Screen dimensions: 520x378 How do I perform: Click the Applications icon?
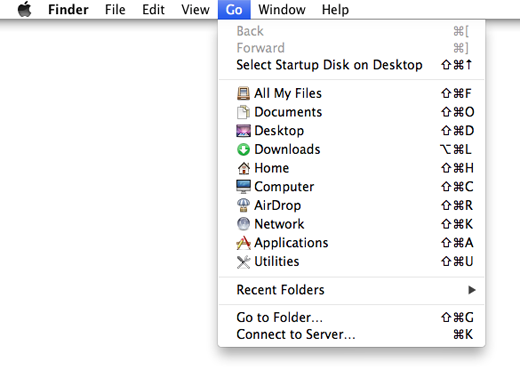pyautogui.click(x=243, y=243)
